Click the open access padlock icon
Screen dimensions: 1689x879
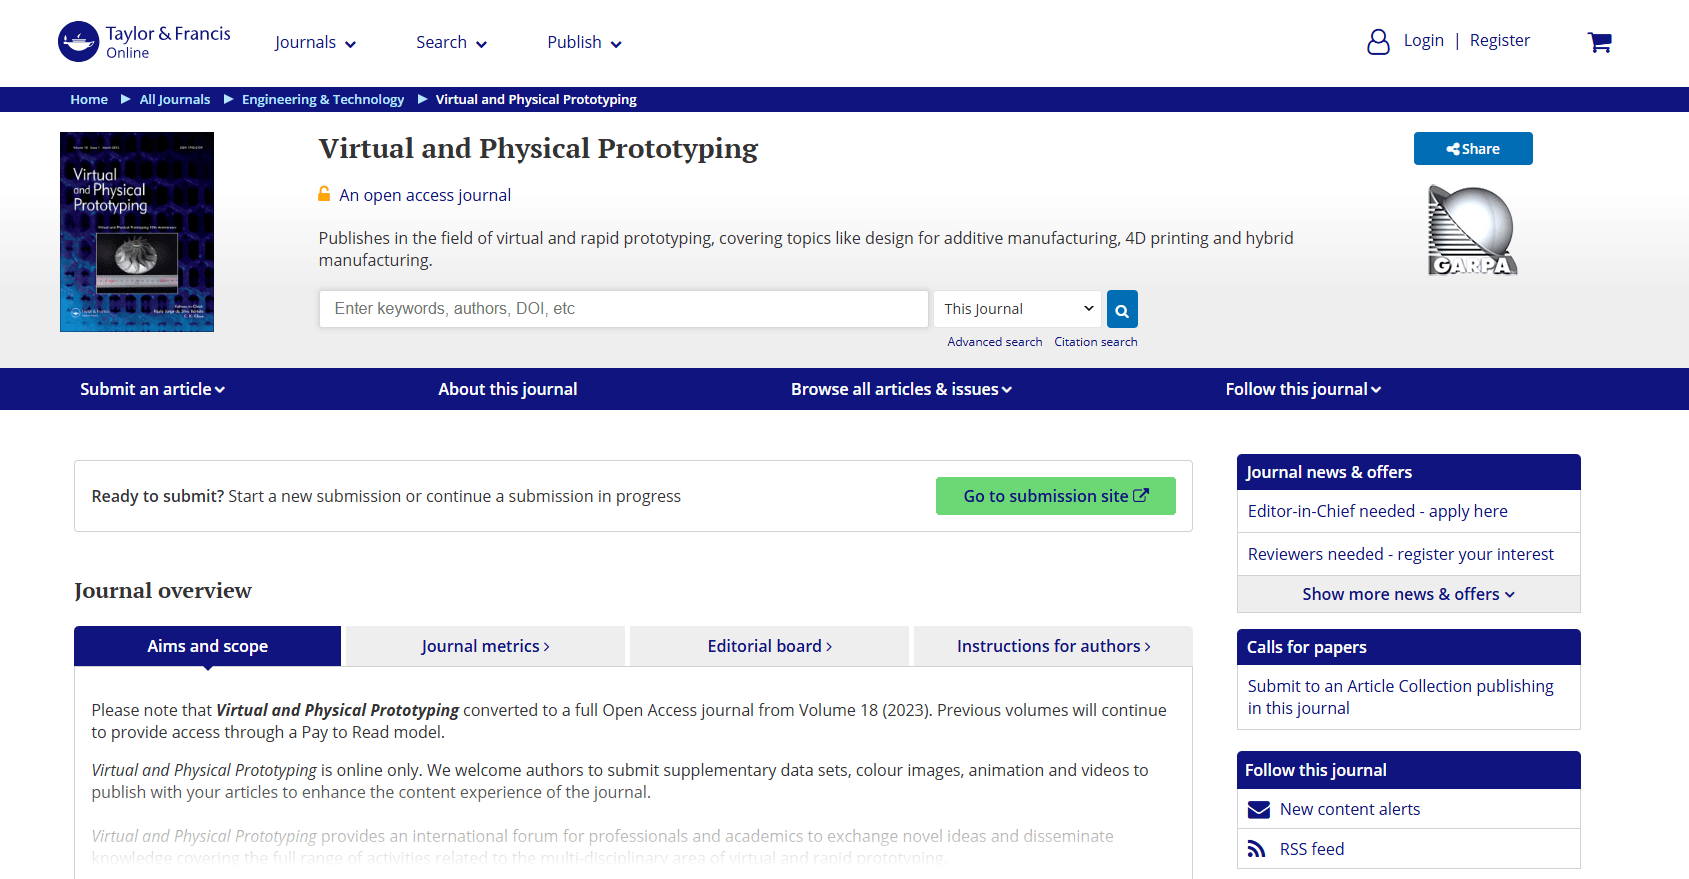click(324, 194)
